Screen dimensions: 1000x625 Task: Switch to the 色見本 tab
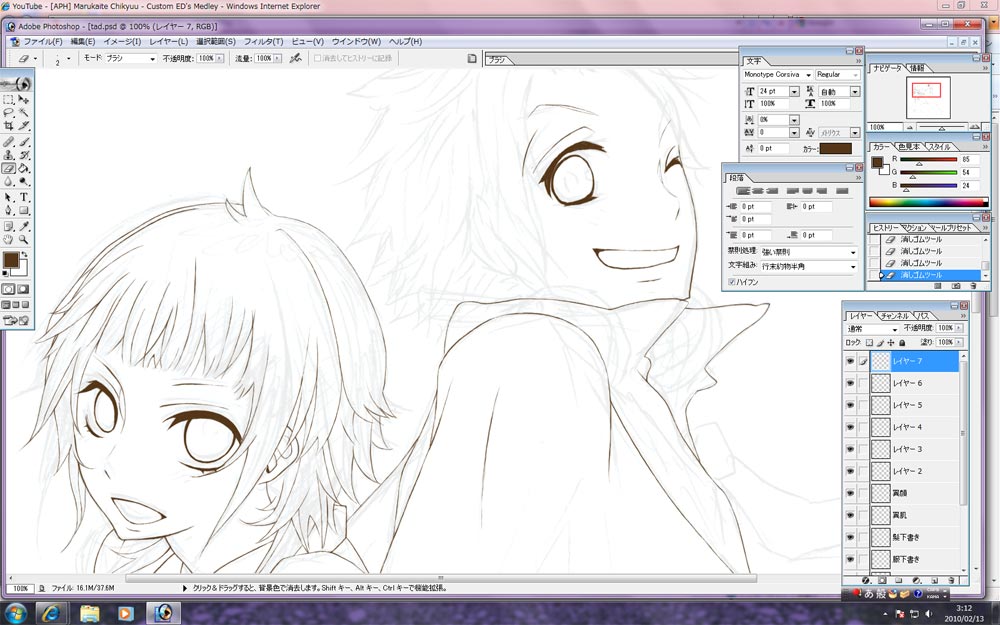pyautogui.click(x=908, y=147)
